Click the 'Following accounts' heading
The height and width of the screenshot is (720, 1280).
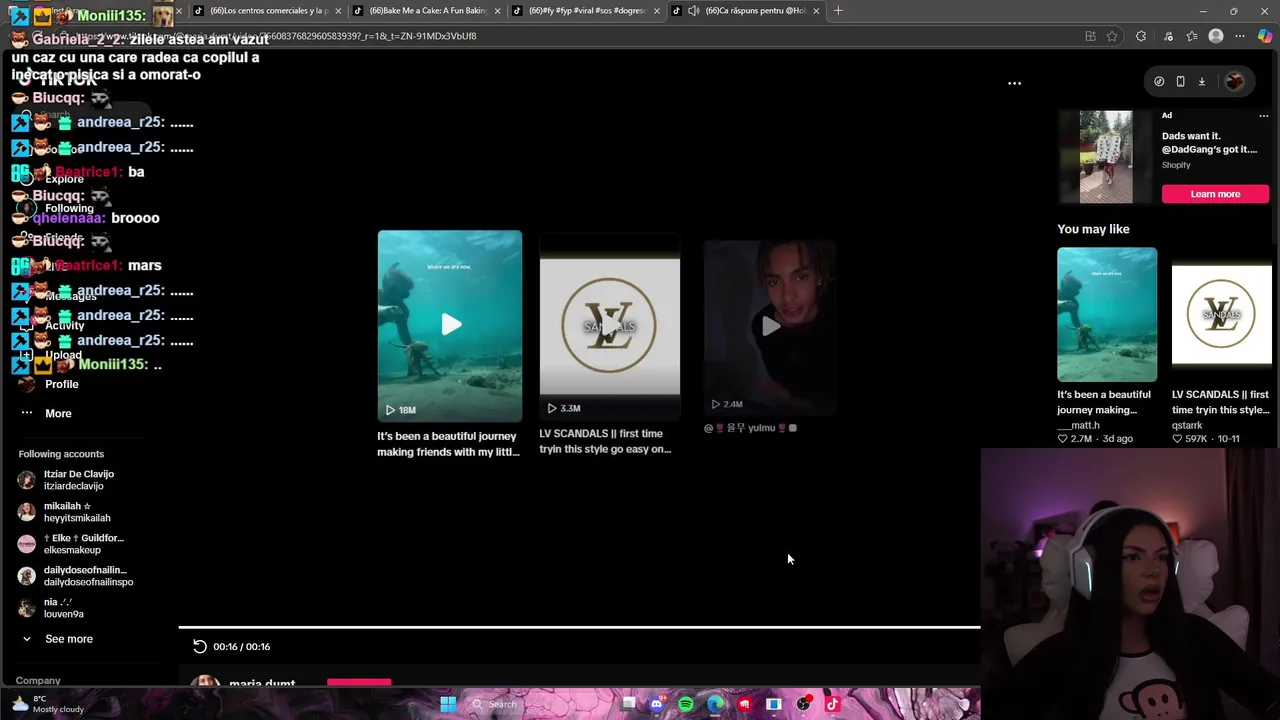pyautogui.click(x=61, y=454)
